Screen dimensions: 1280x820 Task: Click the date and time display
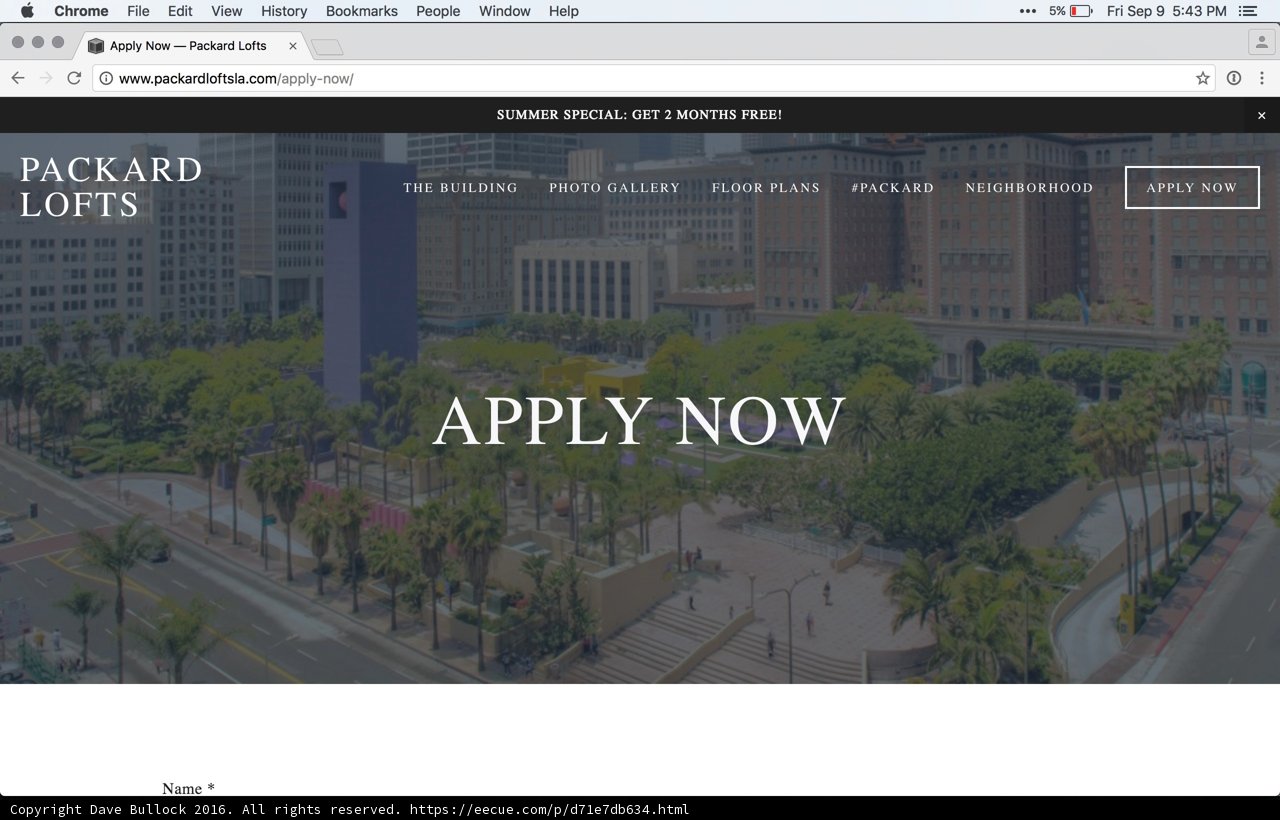coord(1166,11)
